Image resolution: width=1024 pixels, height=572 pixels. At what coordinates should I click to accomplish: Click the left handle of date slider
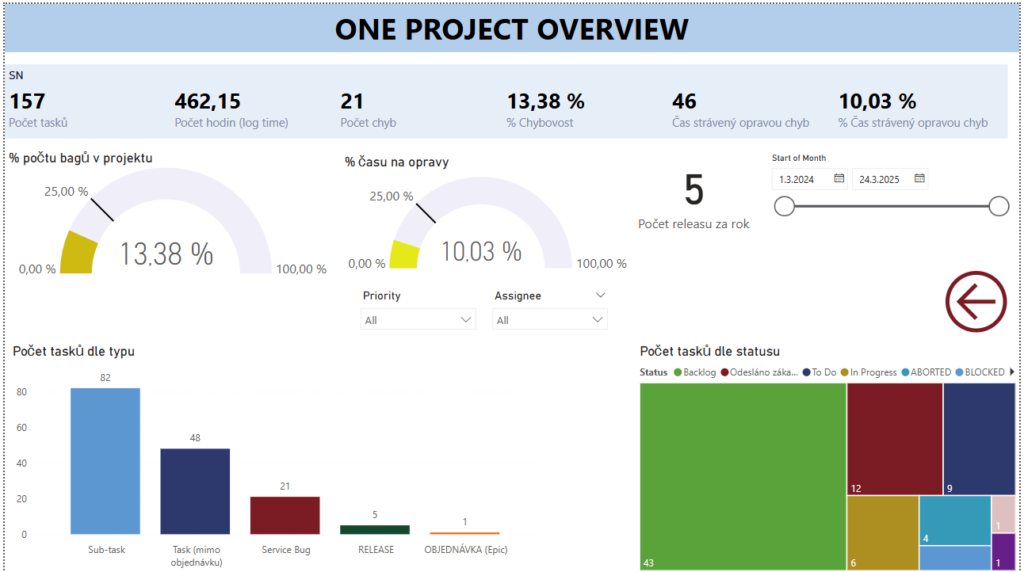[x=785, y=206]
